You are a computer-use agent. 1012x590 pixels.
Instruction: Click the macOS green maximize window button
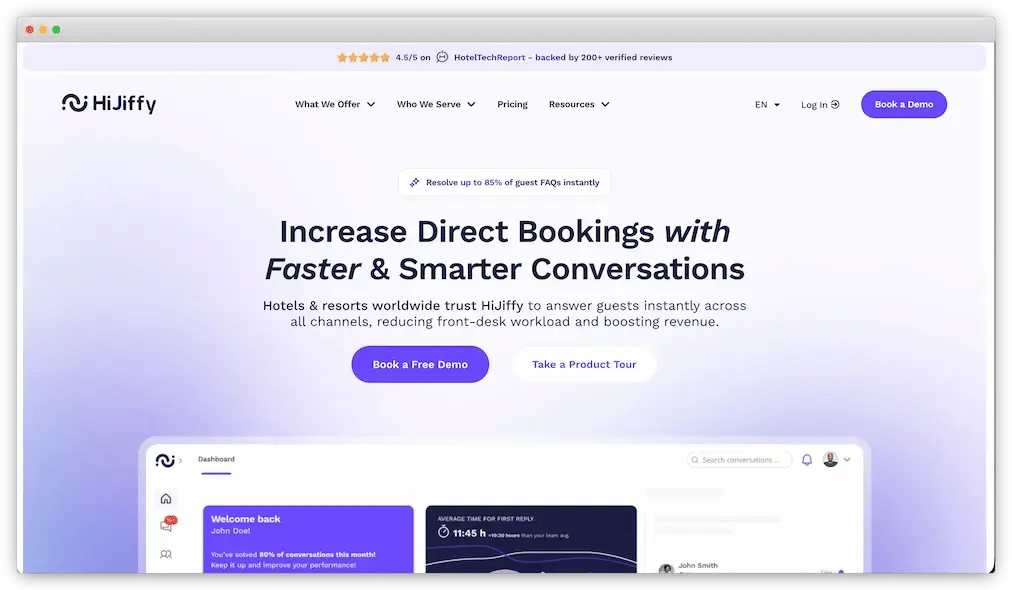(56, 30)
